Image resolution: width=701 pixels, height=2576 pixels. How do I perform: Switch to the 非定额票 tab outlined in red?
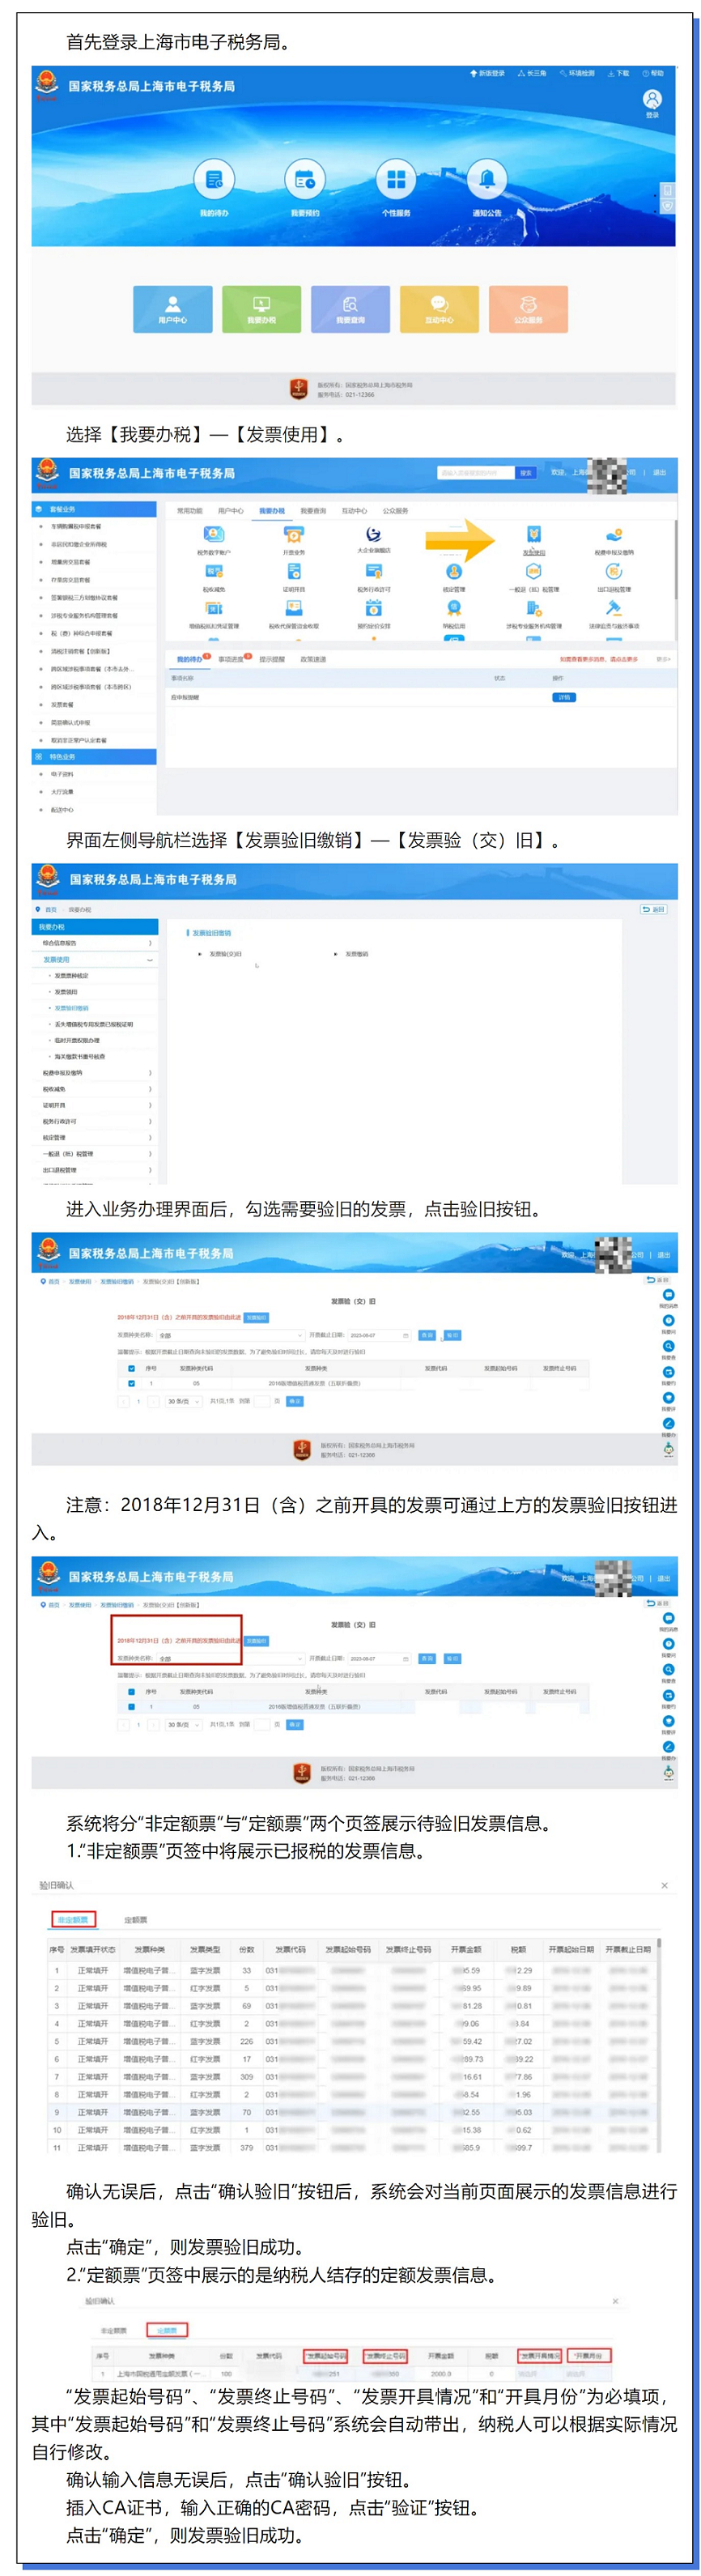[73, 1919]
